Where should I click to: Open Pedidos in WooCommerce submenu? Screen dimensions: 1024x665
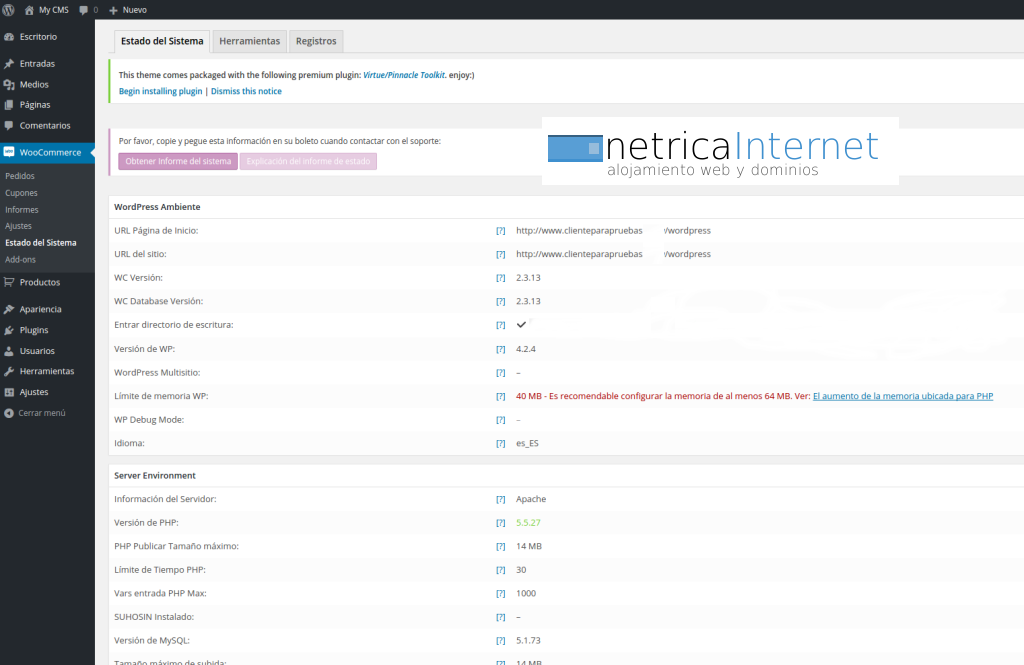pyautogui.click(x=20, y=176)
